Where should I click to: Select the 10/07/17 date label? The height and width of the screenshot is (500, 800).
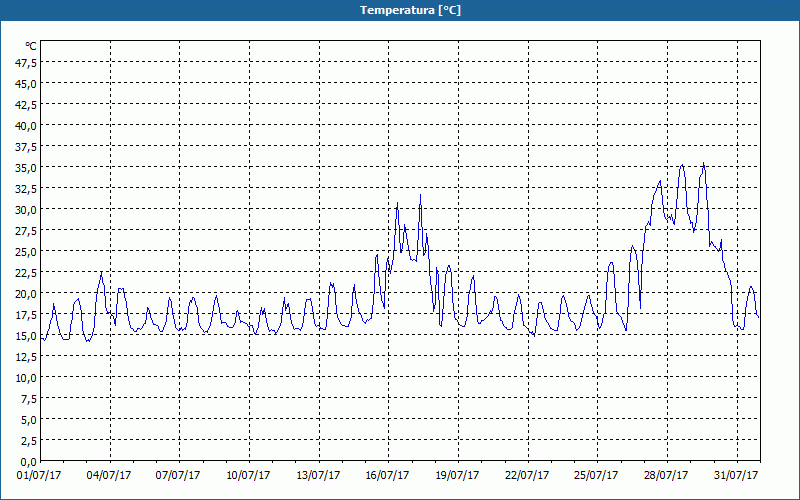tap(248, 476)
